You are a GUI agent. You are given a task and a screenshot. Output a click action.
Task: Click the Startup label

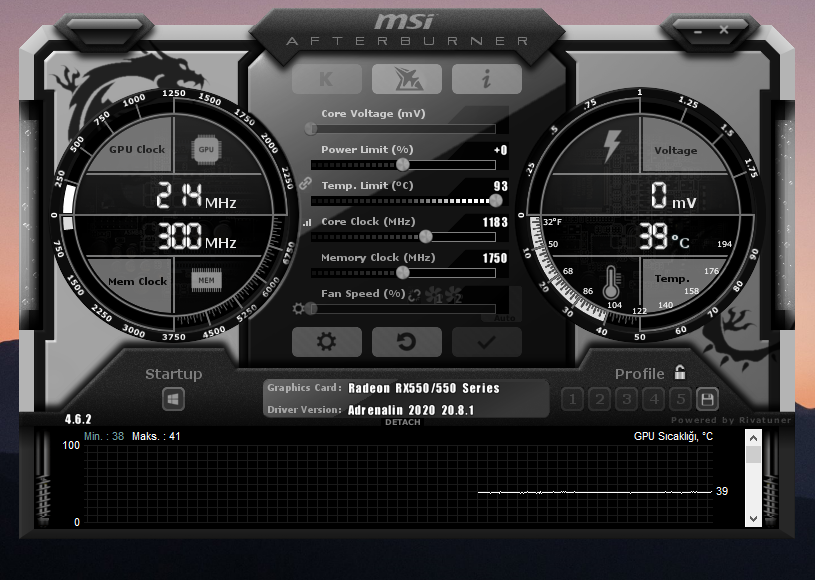pyautogui.click(x=174, y=374)
